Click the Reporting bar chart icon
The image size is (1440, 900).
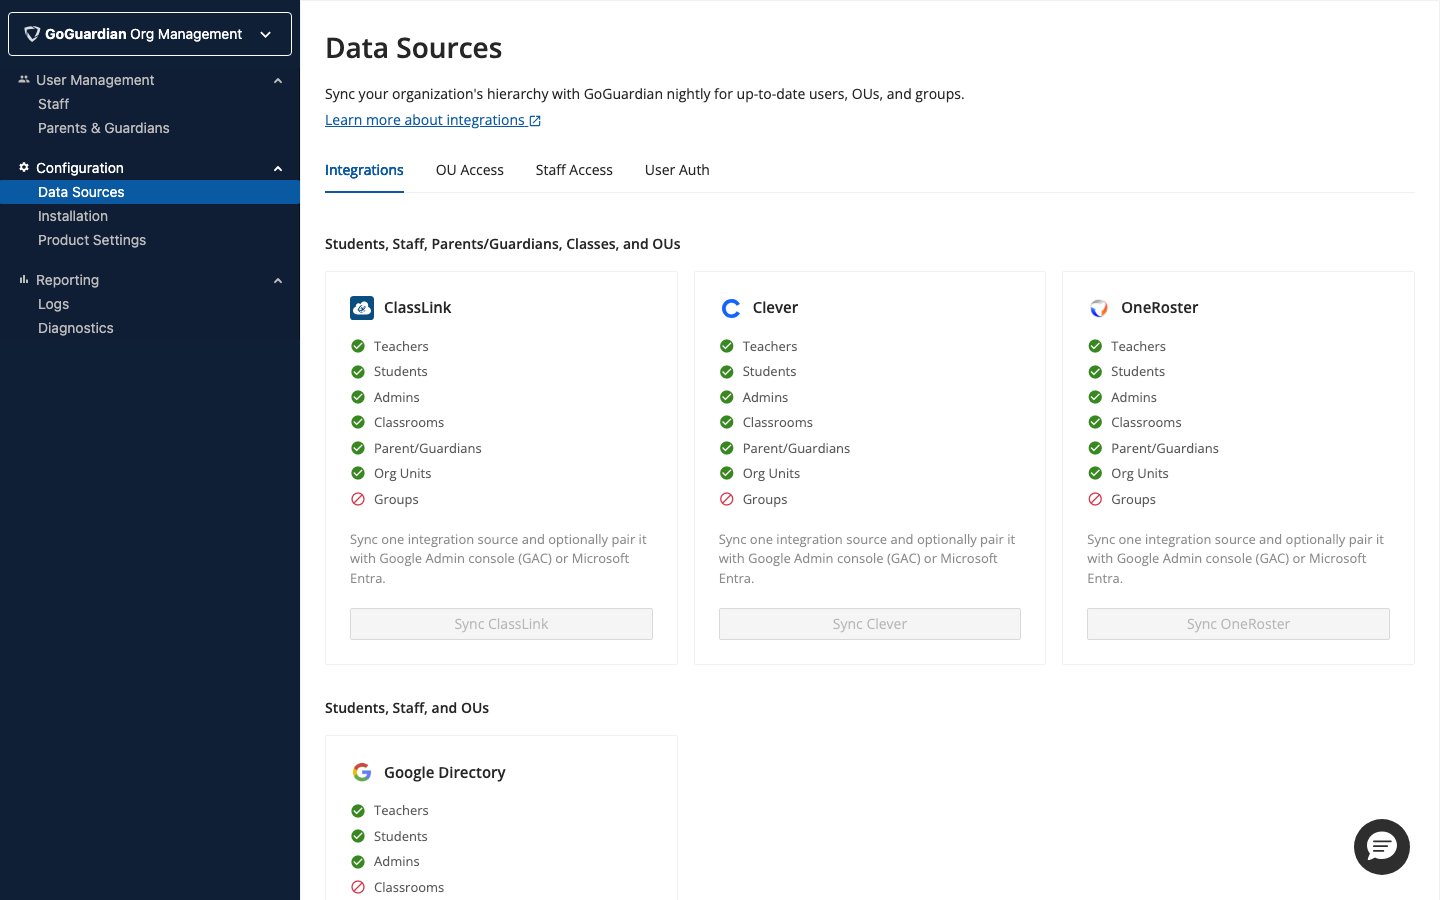coord(24,279)
